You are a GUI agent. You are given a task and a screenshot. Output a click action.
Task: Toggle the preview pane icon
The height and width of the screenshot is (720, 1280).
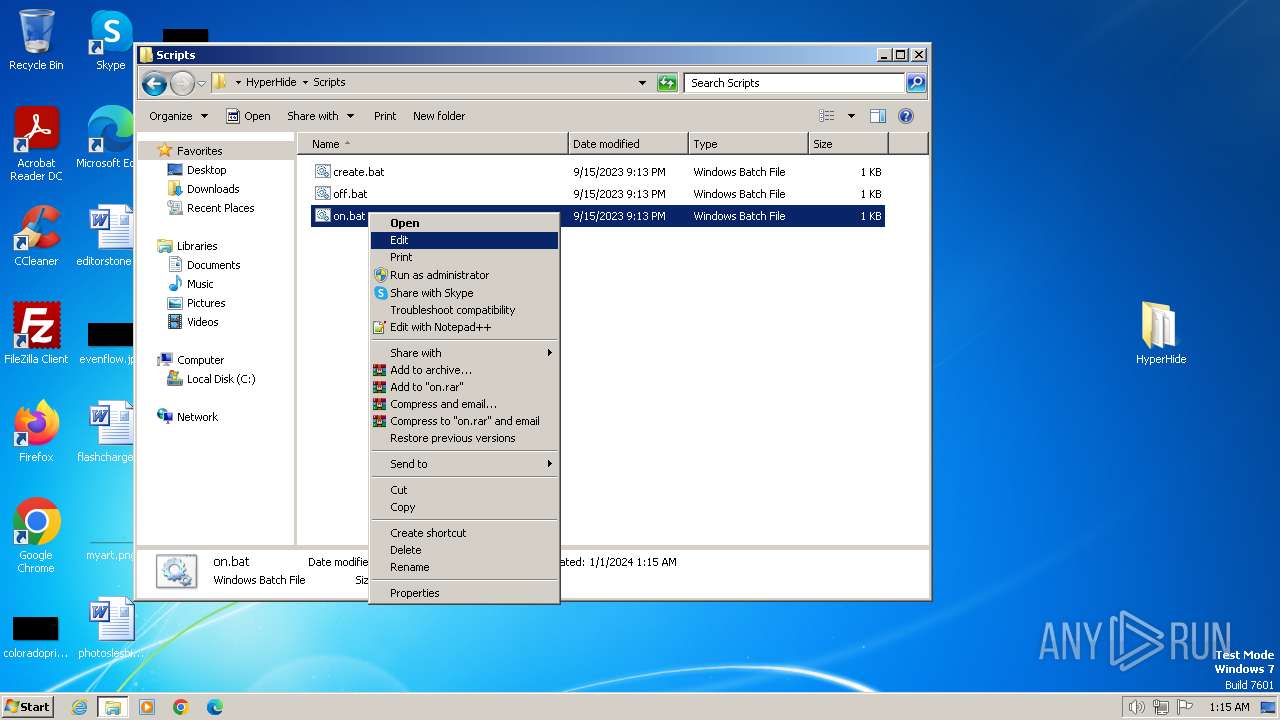[878, 116]
